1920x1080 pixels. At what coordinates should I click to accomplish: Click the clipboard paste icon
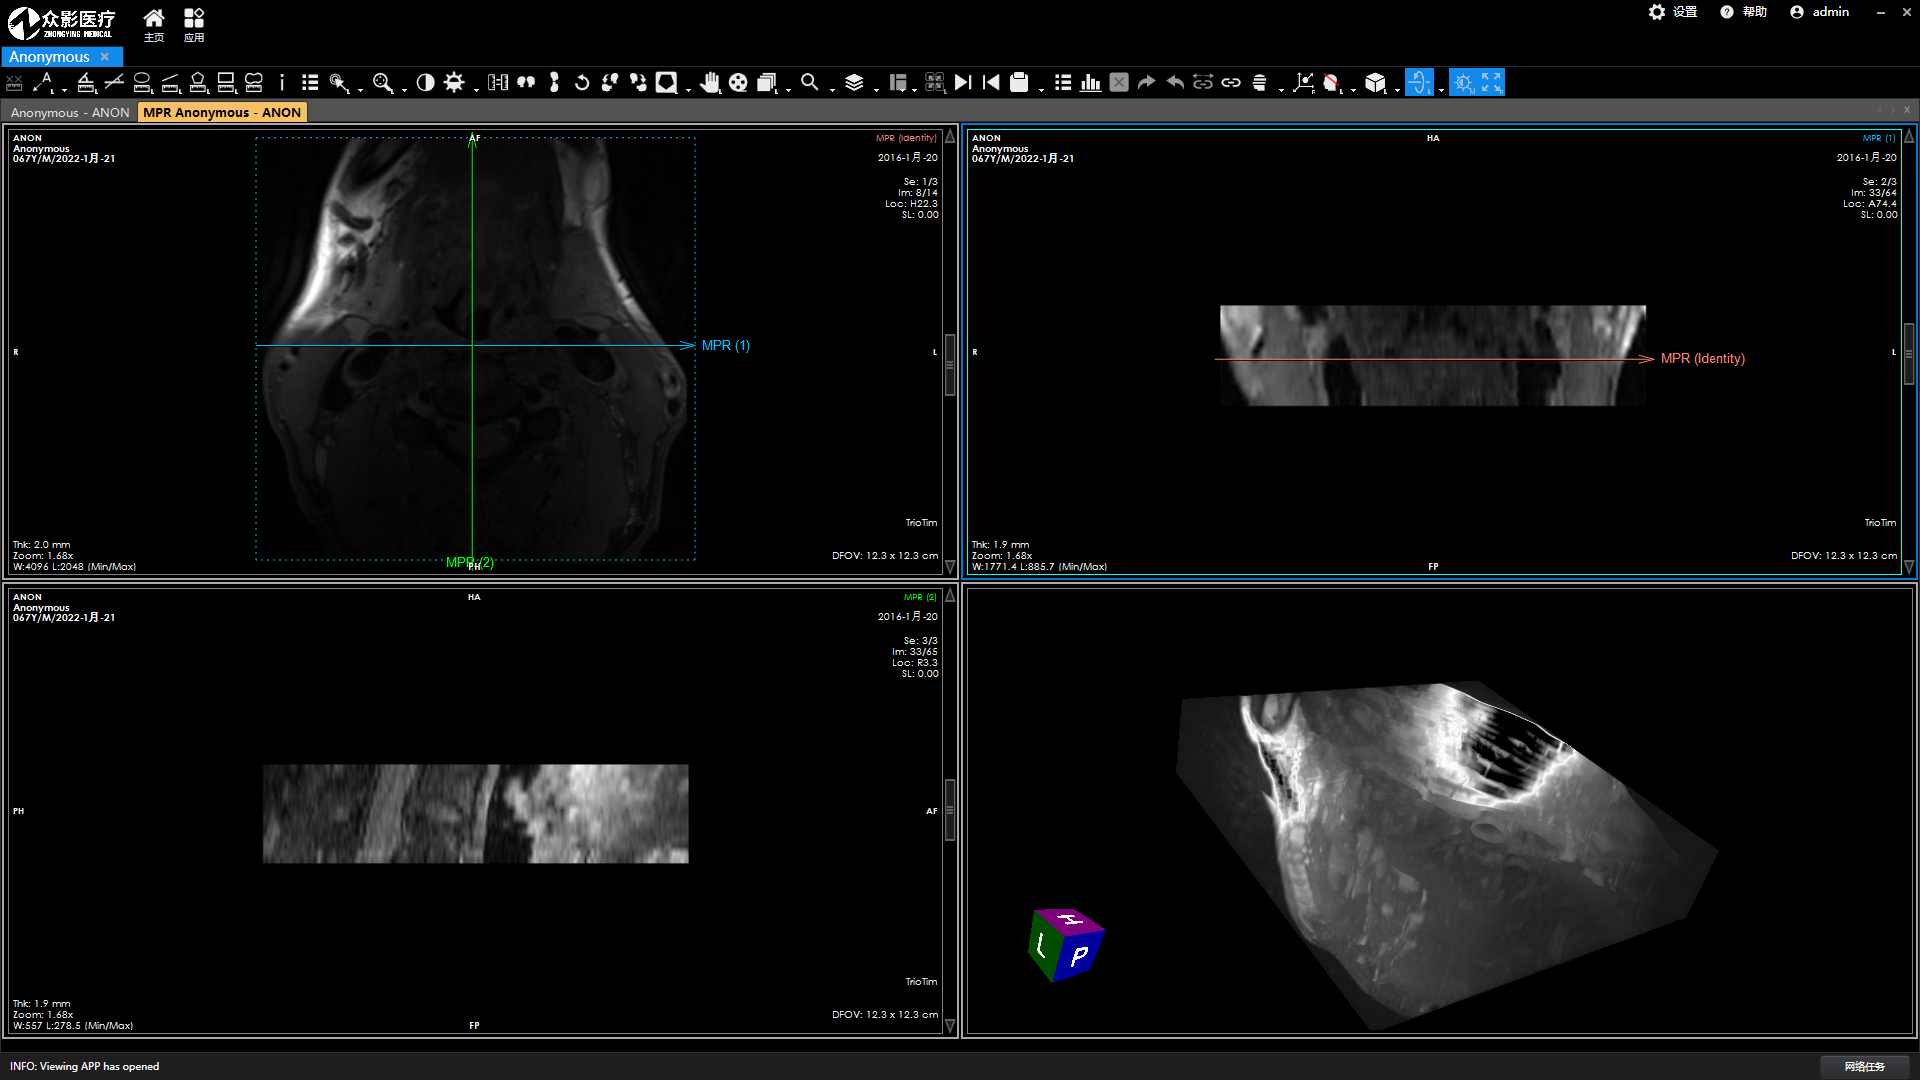click(1019, 83)
